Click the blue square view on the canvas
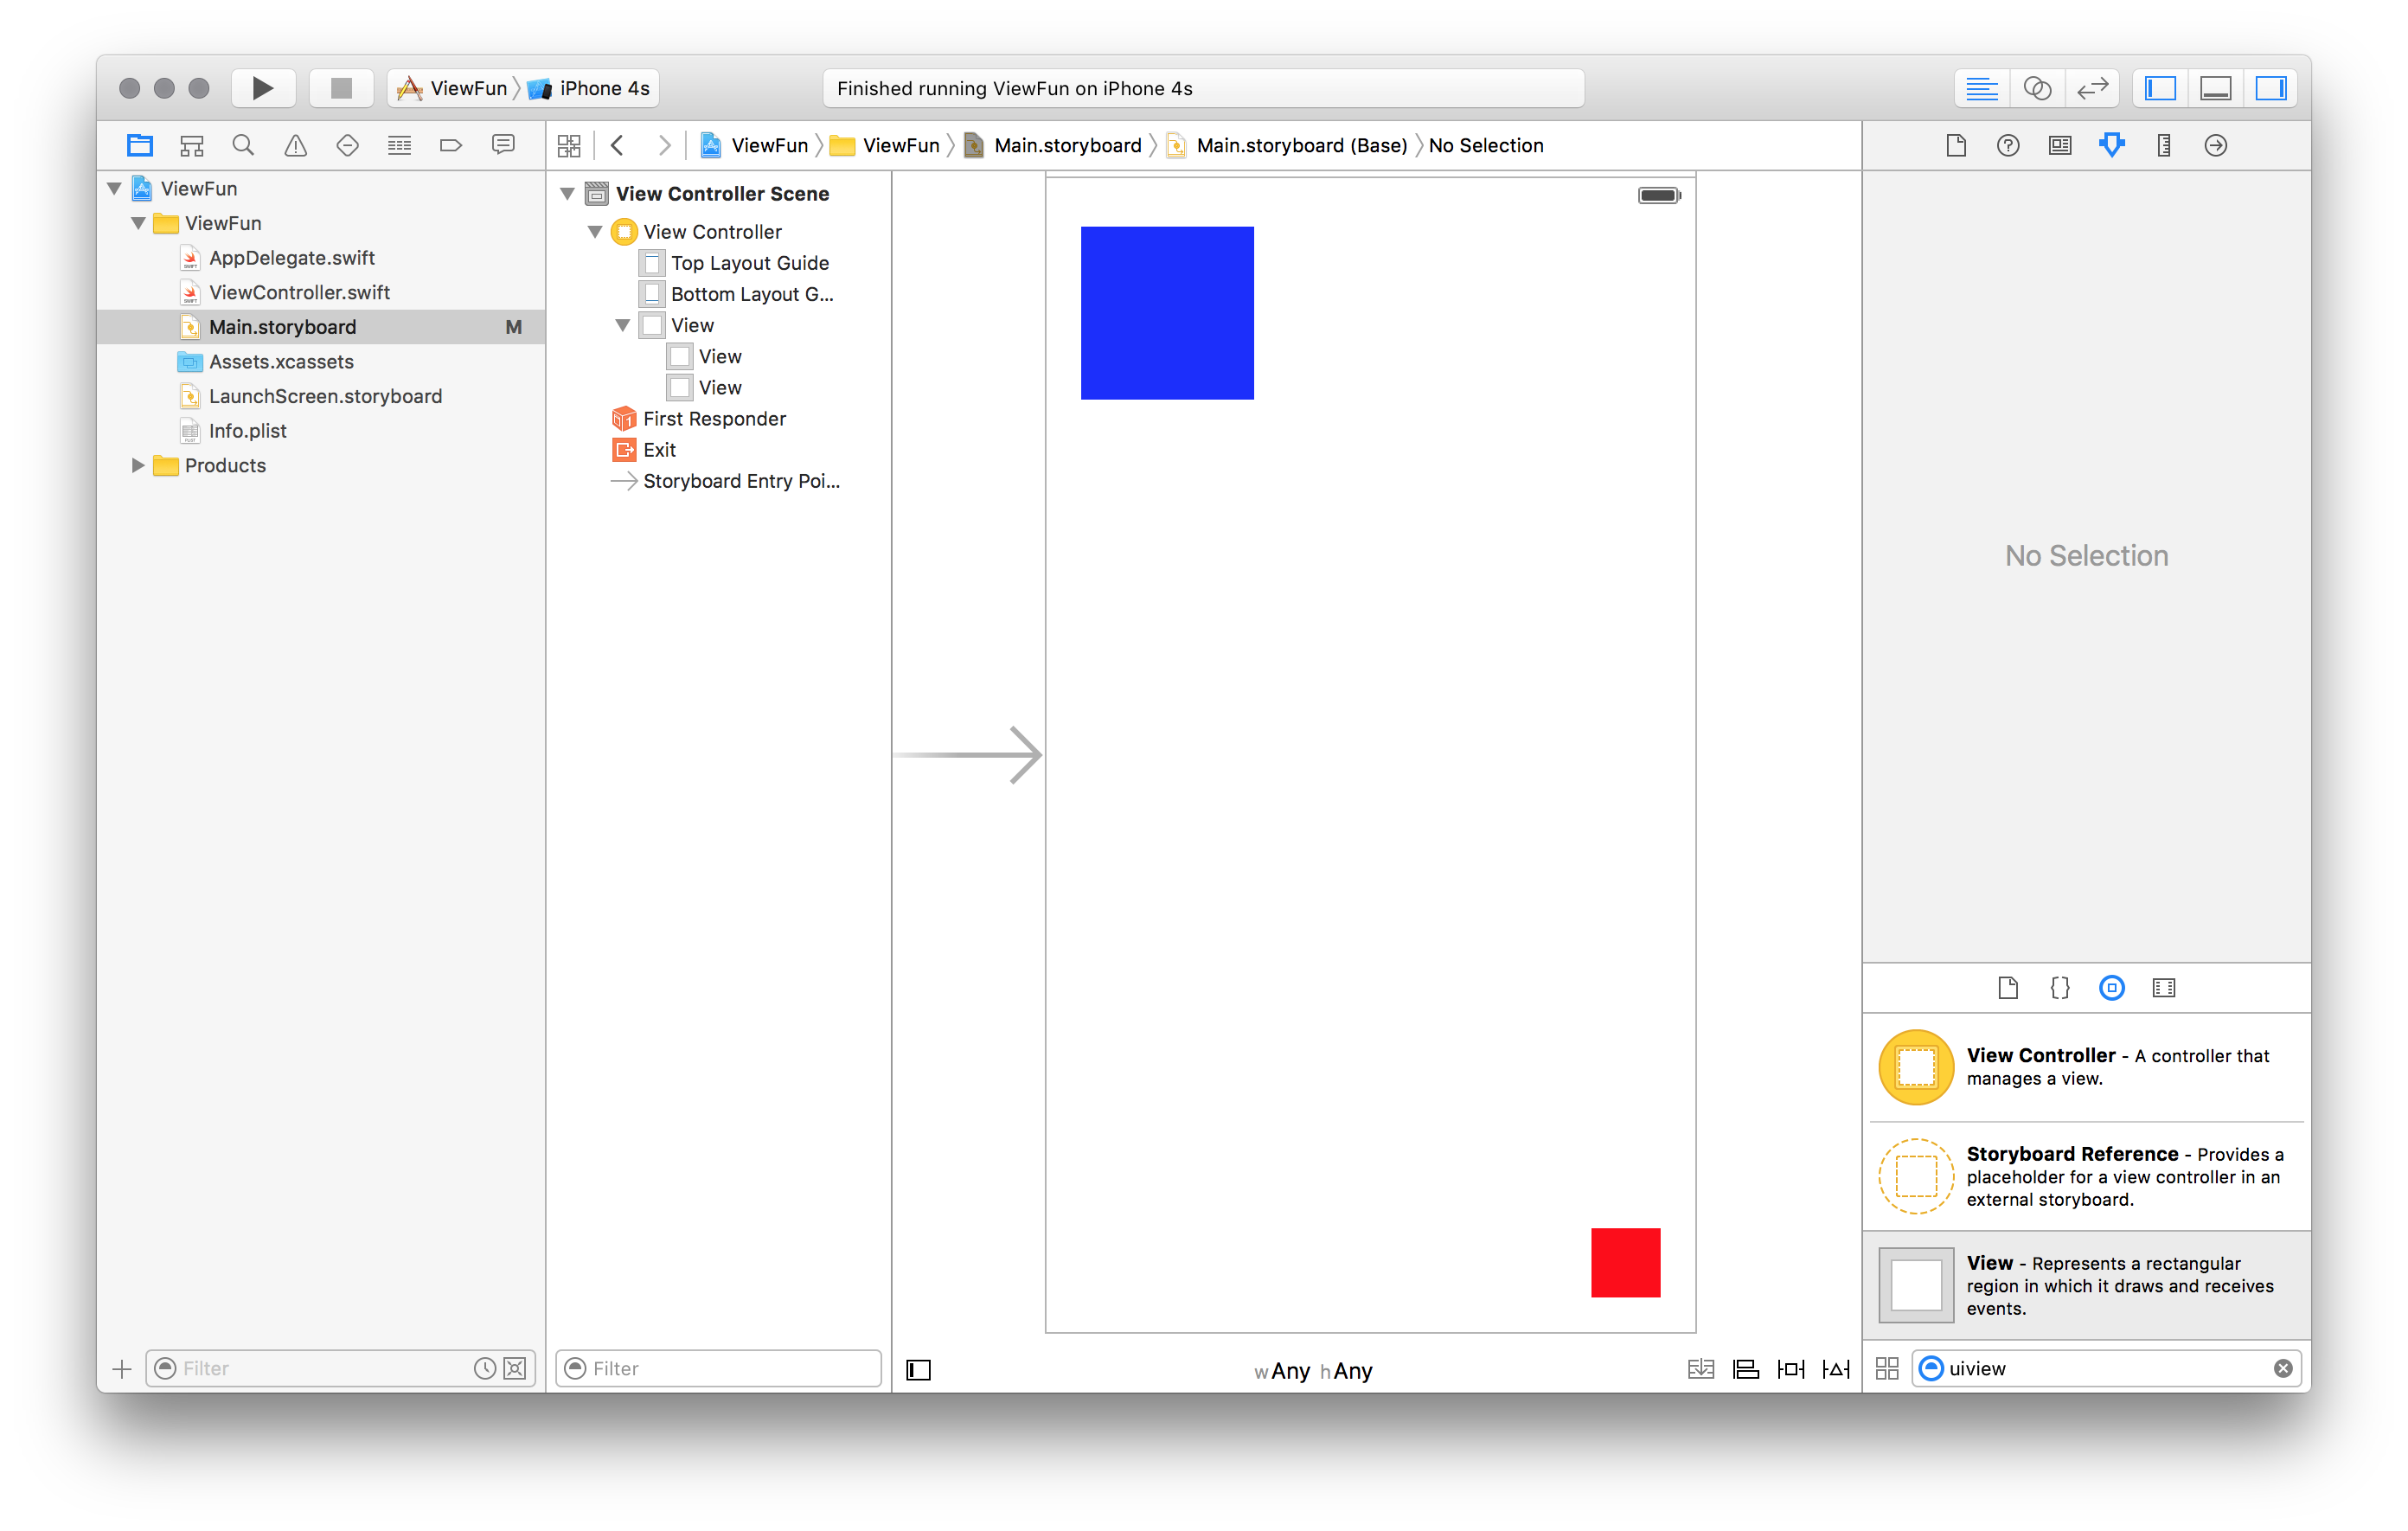This screenshot has height=1531, width=2408. coord(1166,313)
